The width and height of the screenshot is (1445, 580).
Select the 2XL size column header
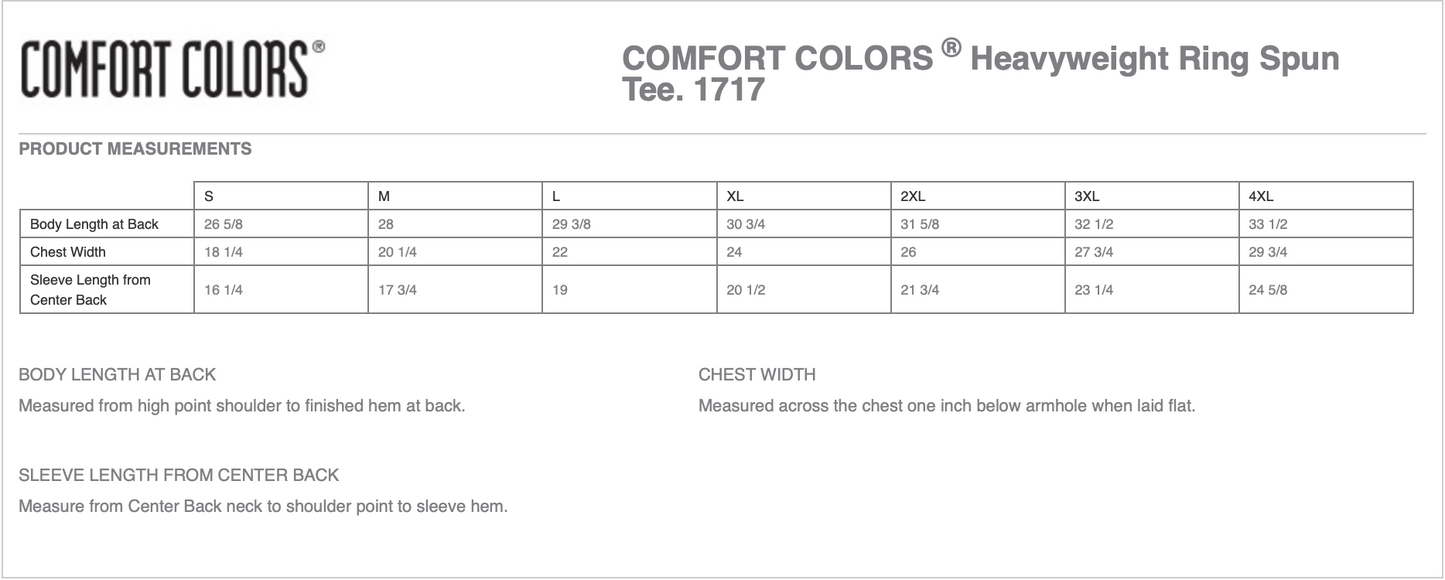click(x=913, y=197)
